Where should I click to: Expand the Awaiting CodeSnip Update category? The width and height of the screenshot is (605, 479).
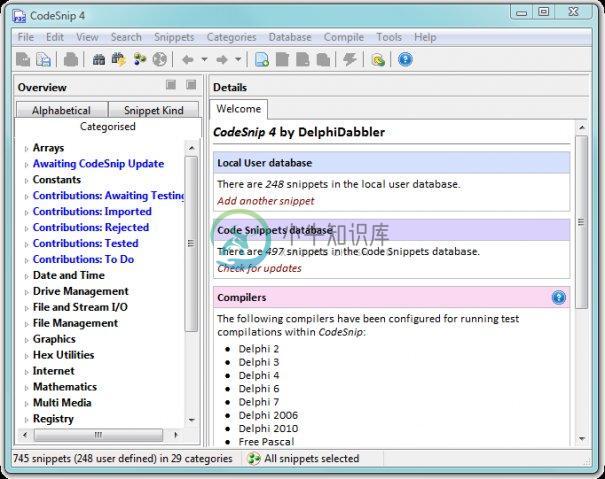(x=26, y=164)
